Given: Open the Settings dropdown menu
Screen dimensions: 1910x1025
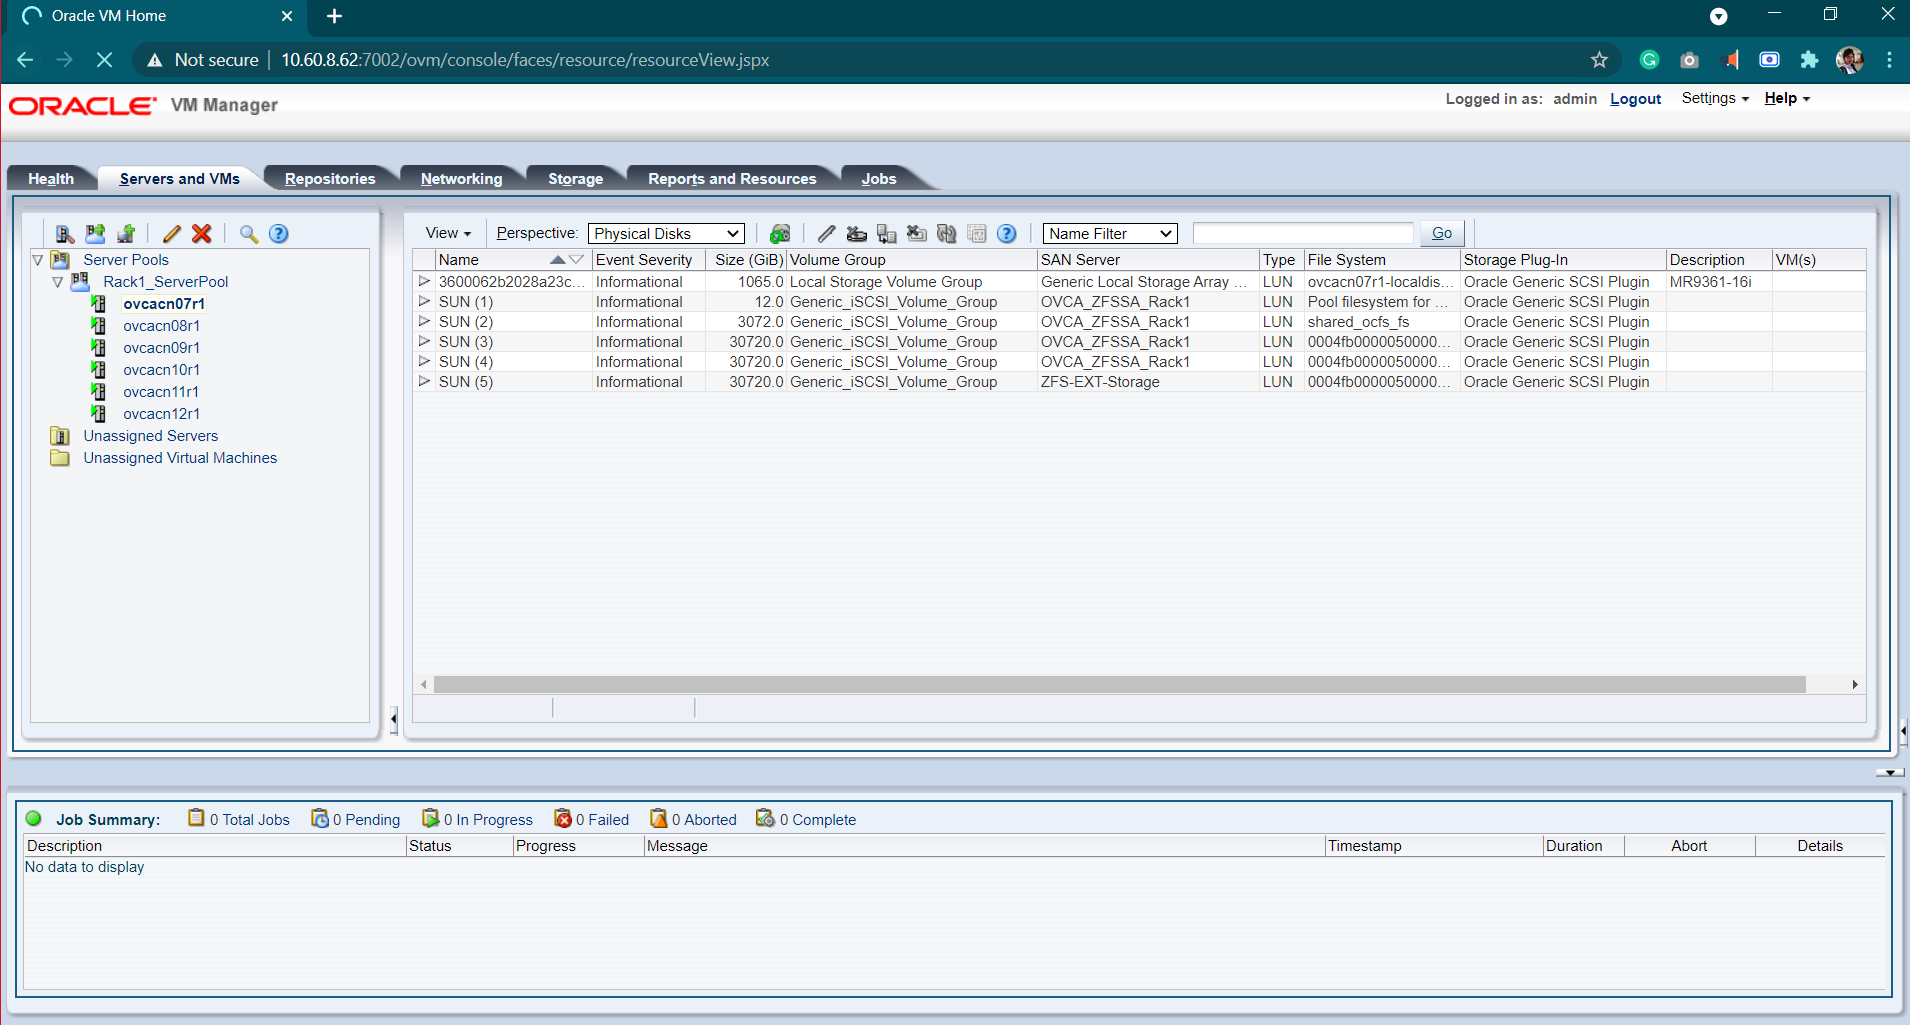Looking at the screenshot, I should 1715,98.
